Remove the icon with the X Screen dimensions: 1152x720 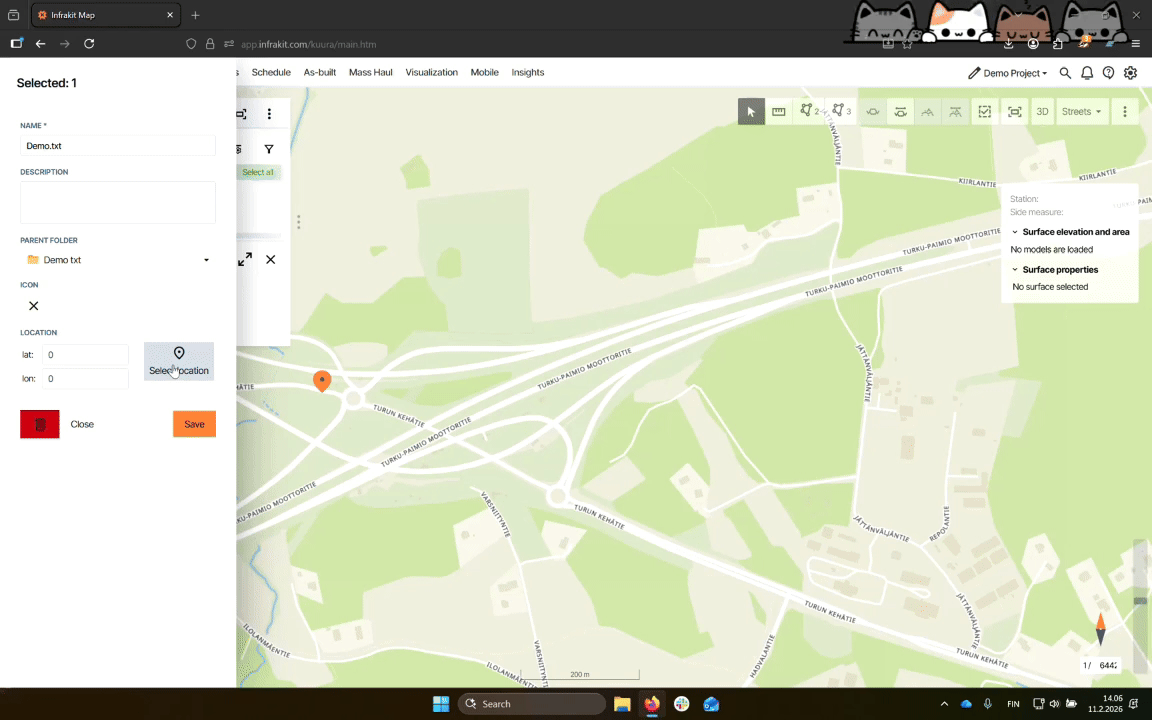(34, 306)
